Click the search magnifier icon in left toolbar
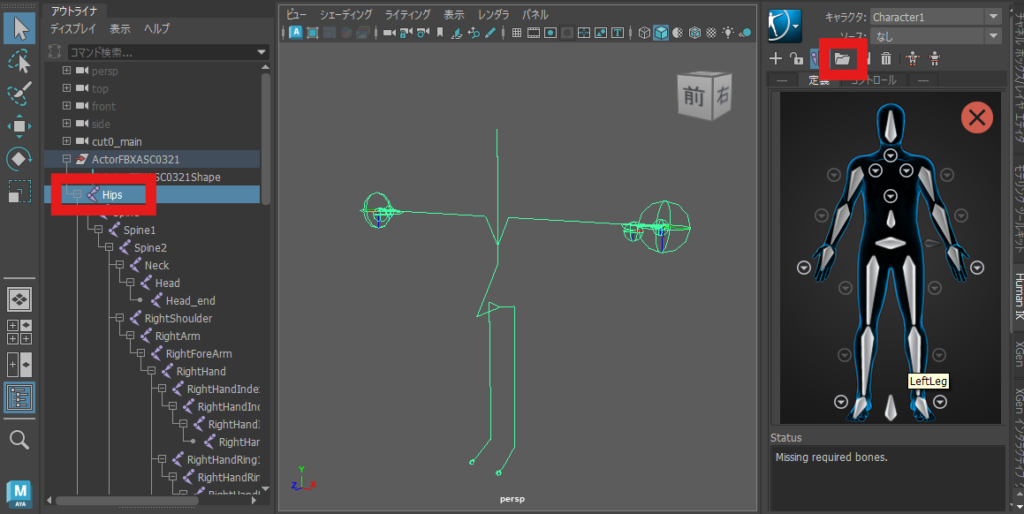Image resolution: width=1024 pixels, height=514 pixels. 20,439
